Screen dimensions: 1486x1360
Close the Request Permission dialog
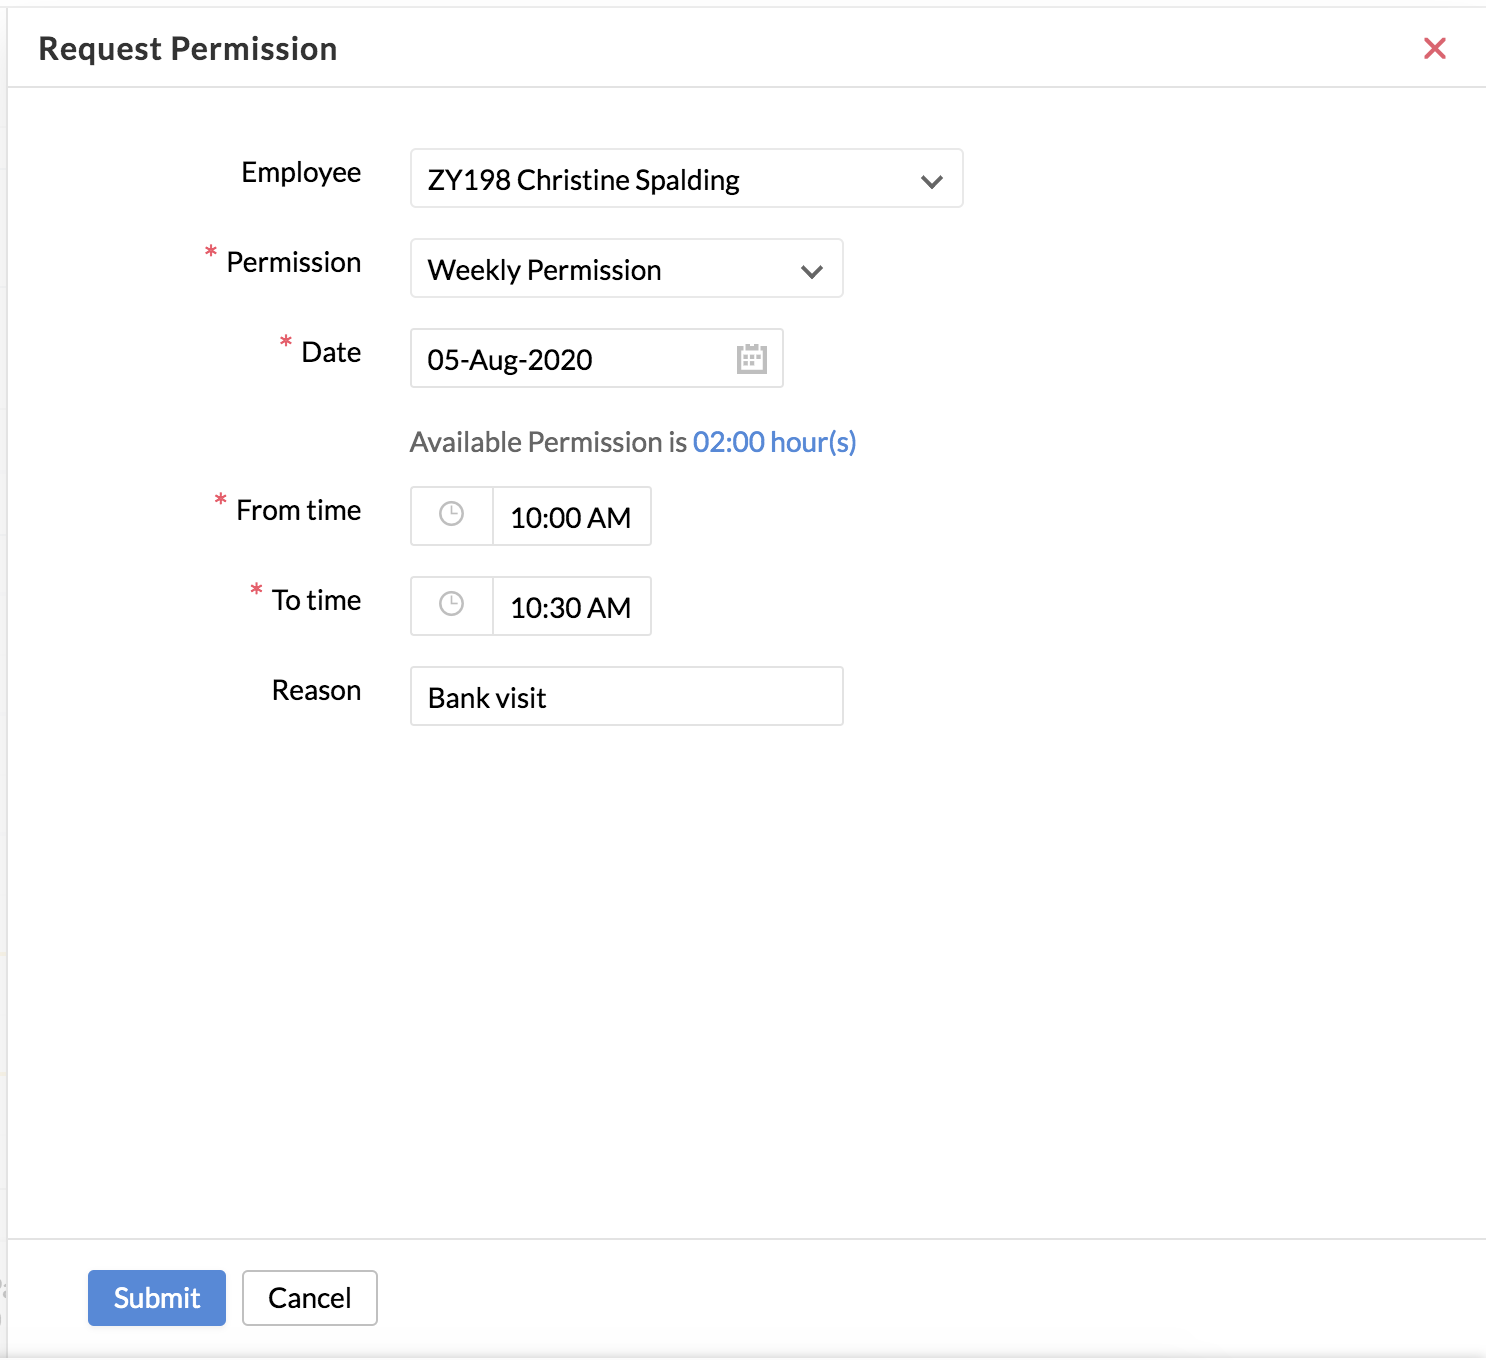[1434, 48]
